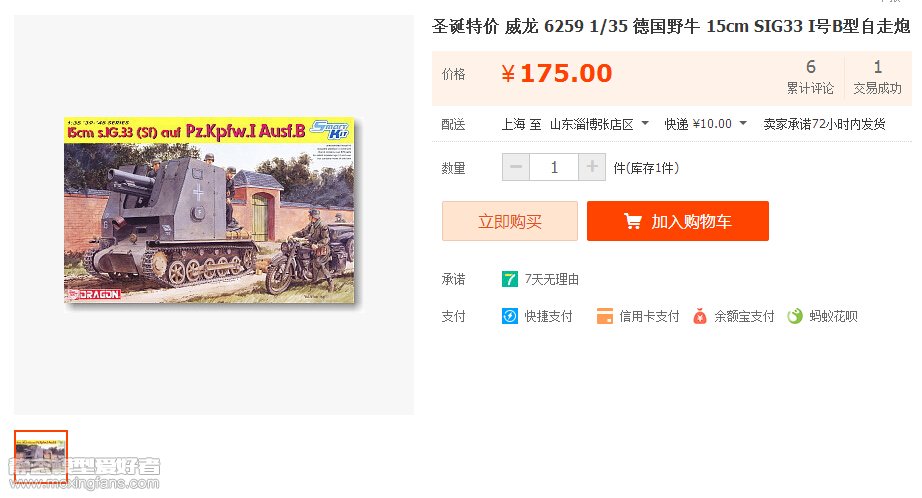
Task: Click the 信用卡支付 orange card icon
Action: [x=604, y=316]
